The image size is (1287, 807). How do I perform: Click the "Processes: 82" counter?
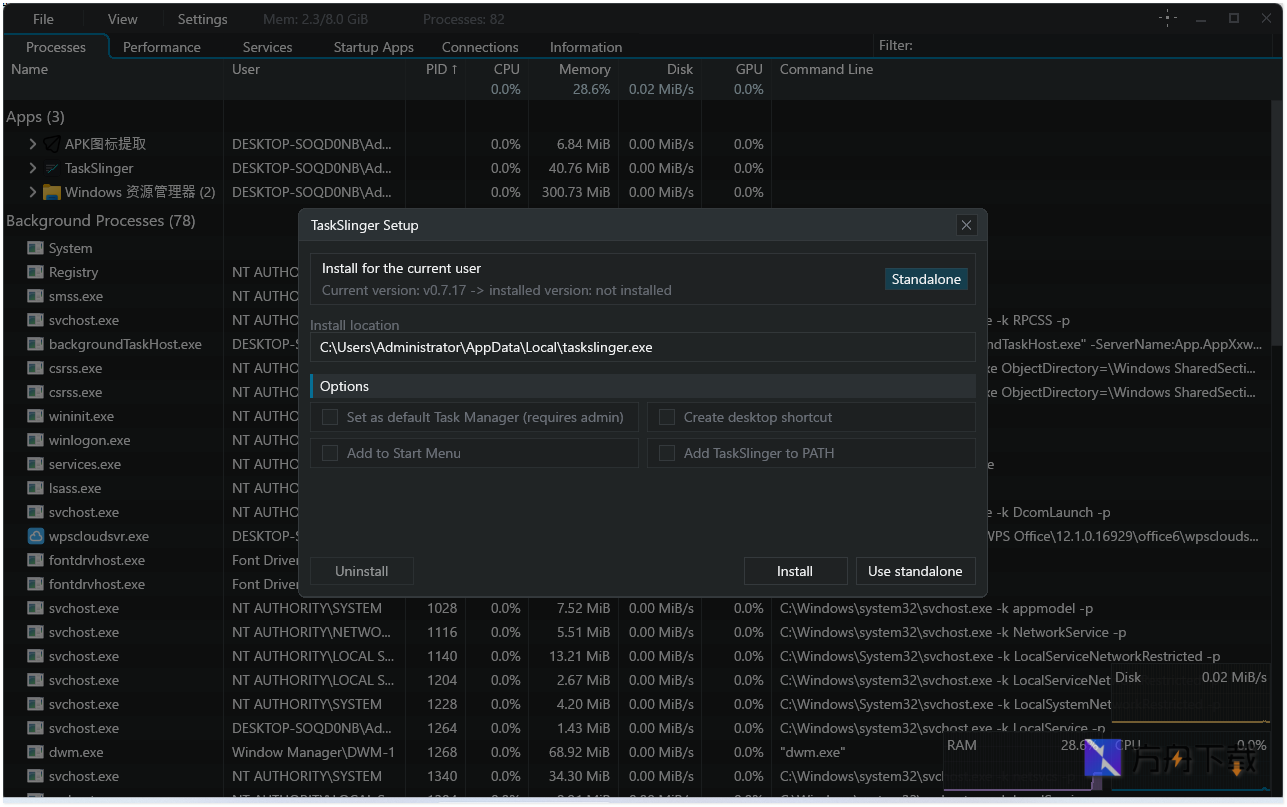463,19
